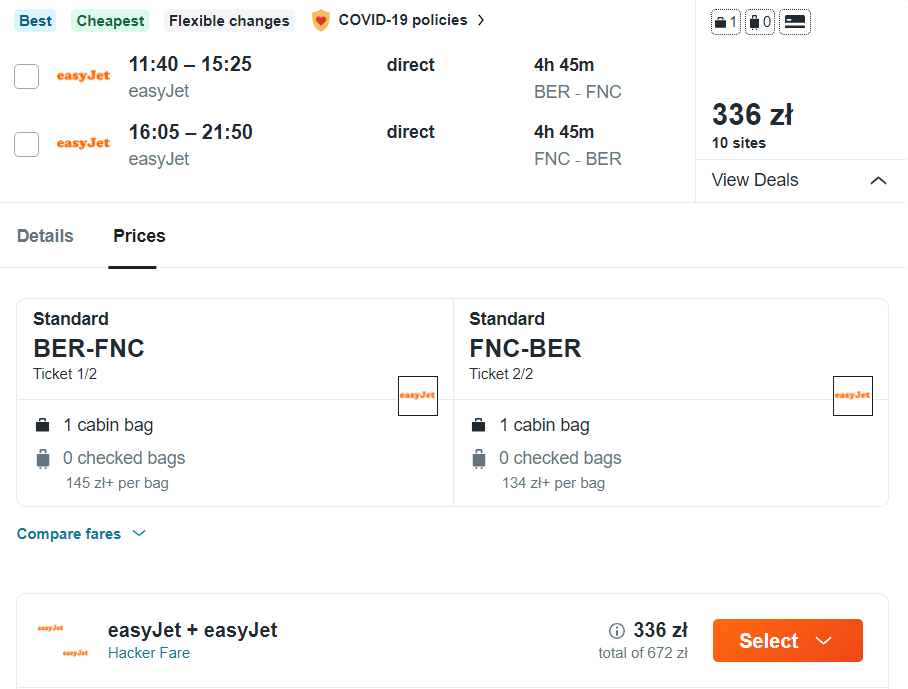This screenshot has width=908, height=689.
Task: Click the Cheapest badge label
Action: click(x=110, y=21)
